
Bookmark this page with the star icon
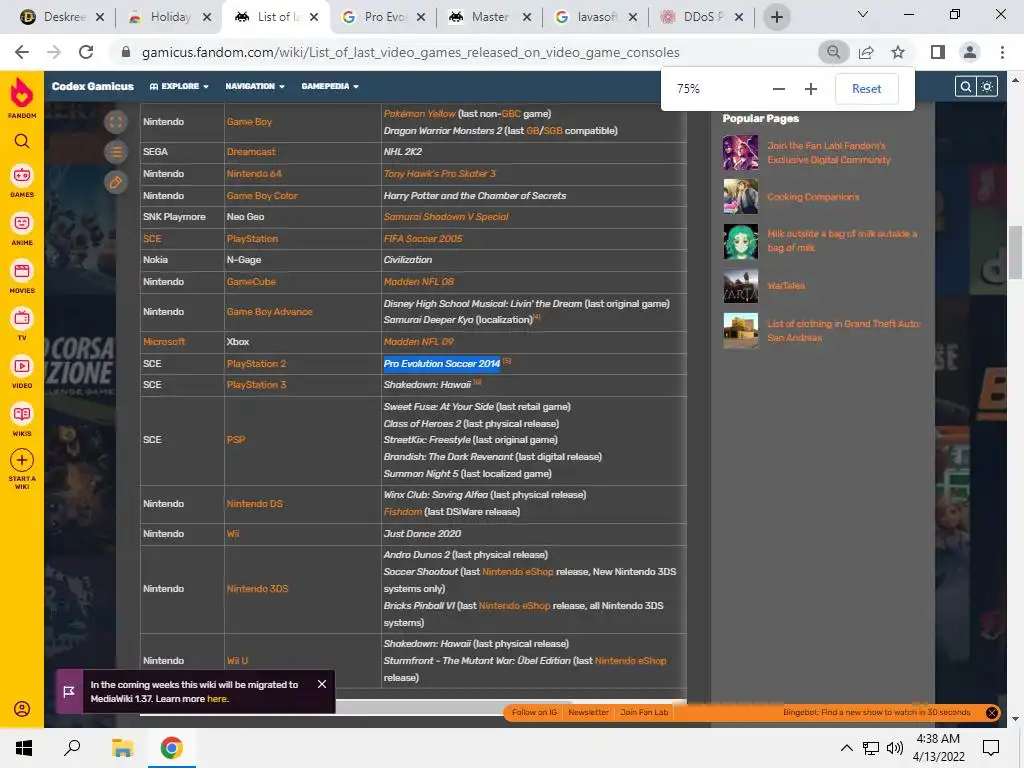(x=898, y=52)
